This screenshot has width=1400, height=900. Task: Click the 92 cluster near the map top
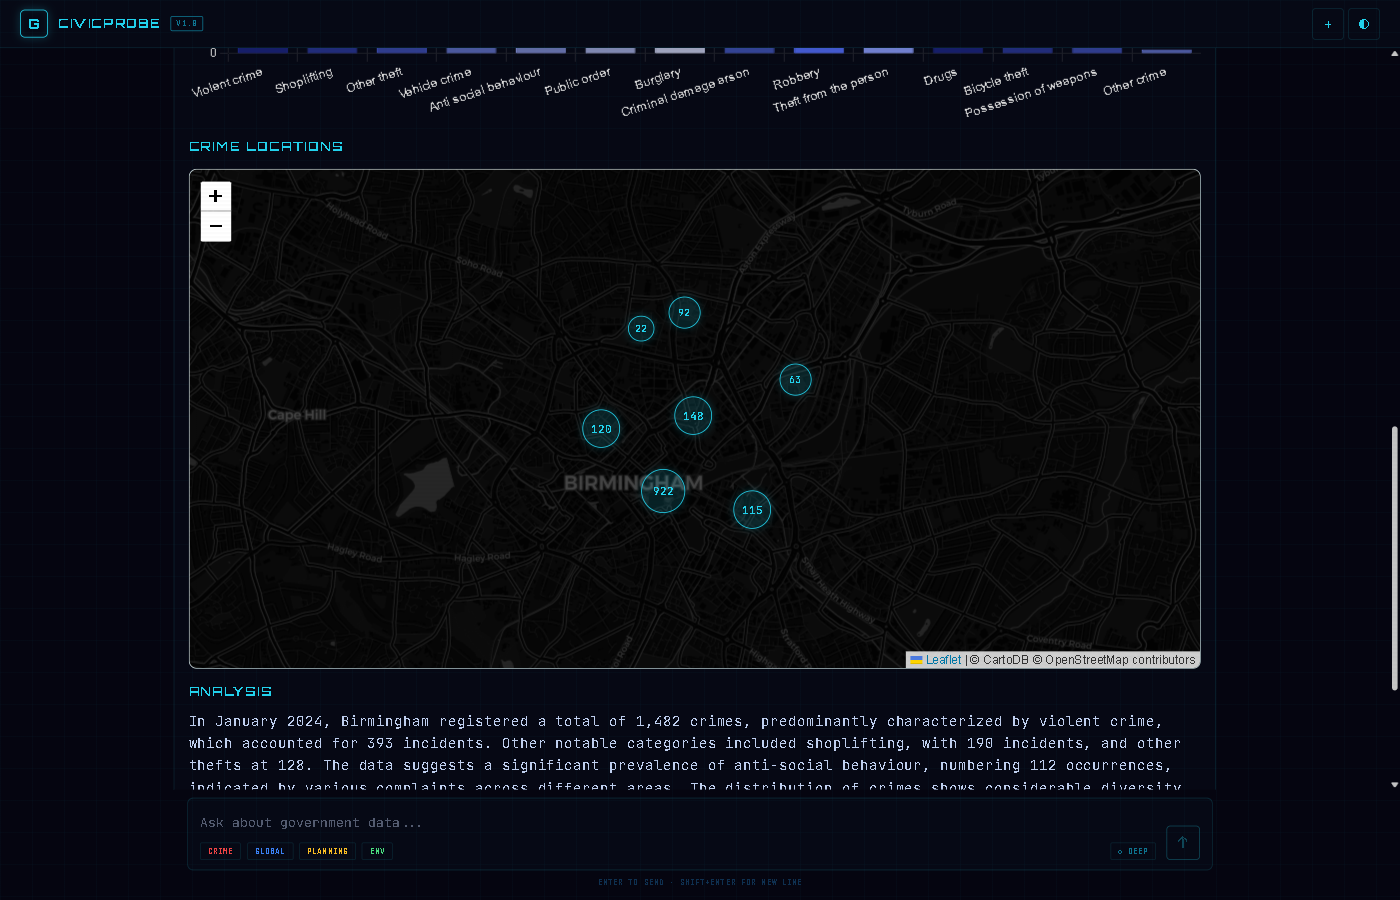(x=684, y=312)
